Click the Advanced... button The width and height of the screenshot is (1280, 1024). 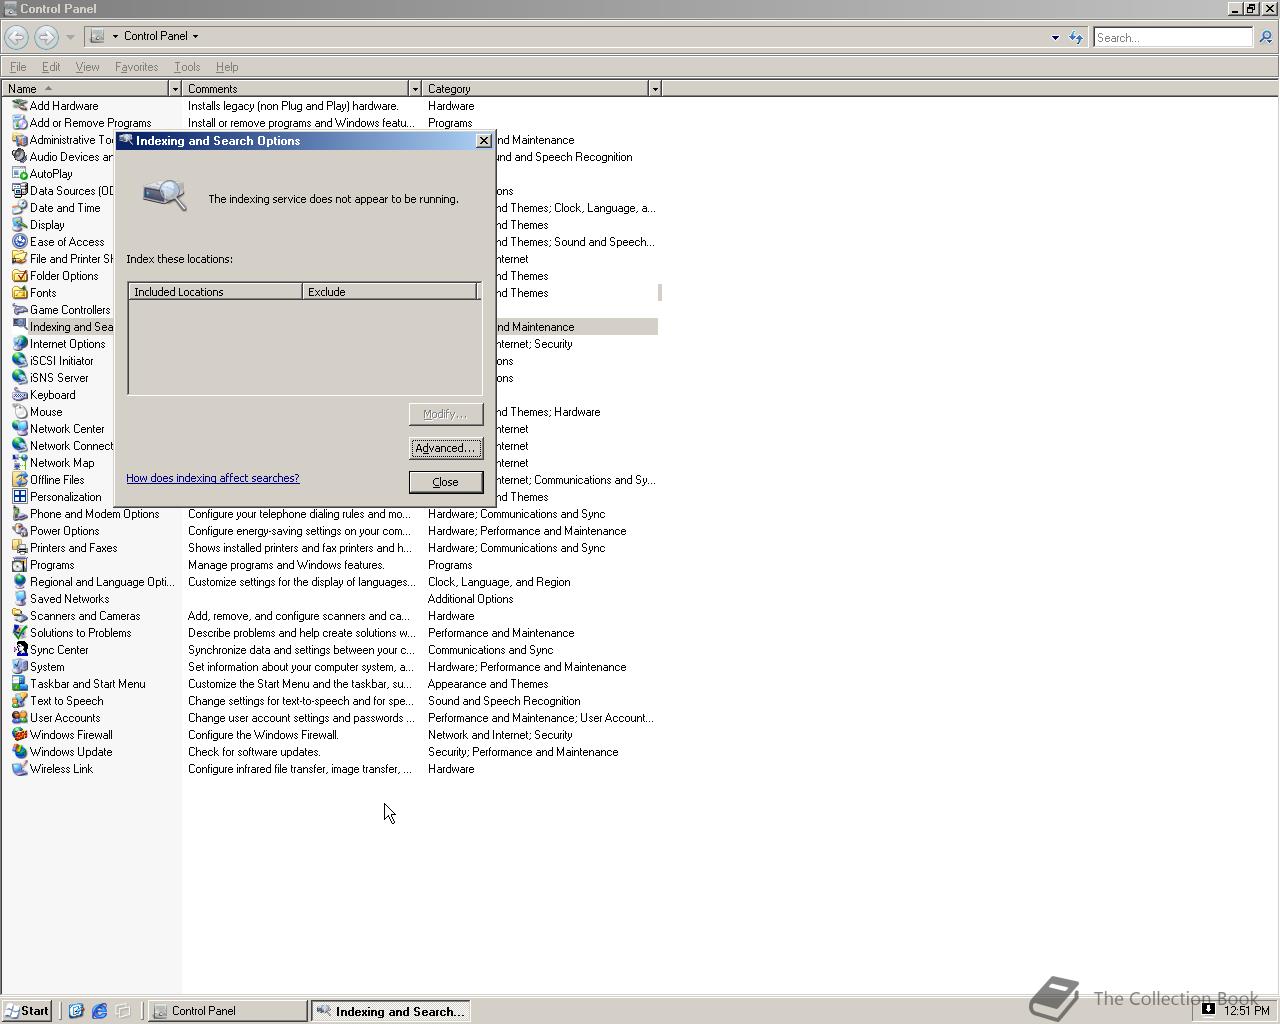coord(446,448)
